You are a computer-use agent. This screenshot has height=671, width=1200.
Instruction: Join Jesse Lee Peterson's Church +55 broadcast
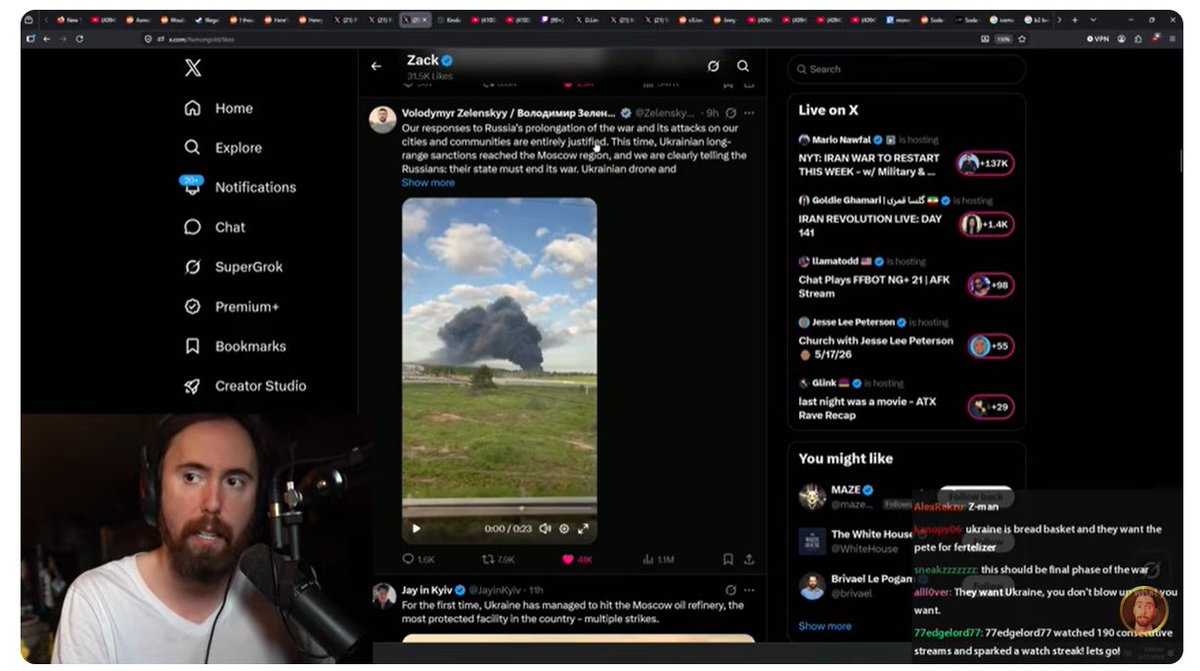coord(990,346)
